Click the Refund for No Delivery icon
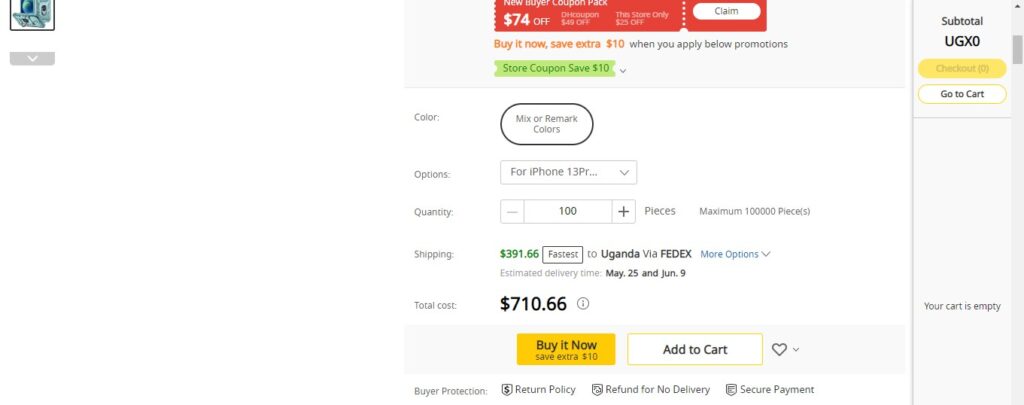1024x405 pixels. (597, 390)
